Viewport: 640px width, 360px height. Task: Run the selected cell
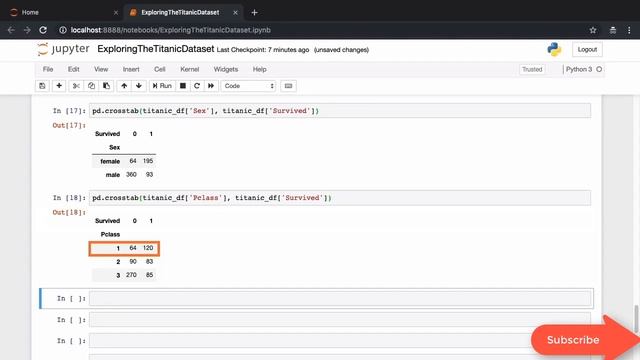[x=162, y=86]
